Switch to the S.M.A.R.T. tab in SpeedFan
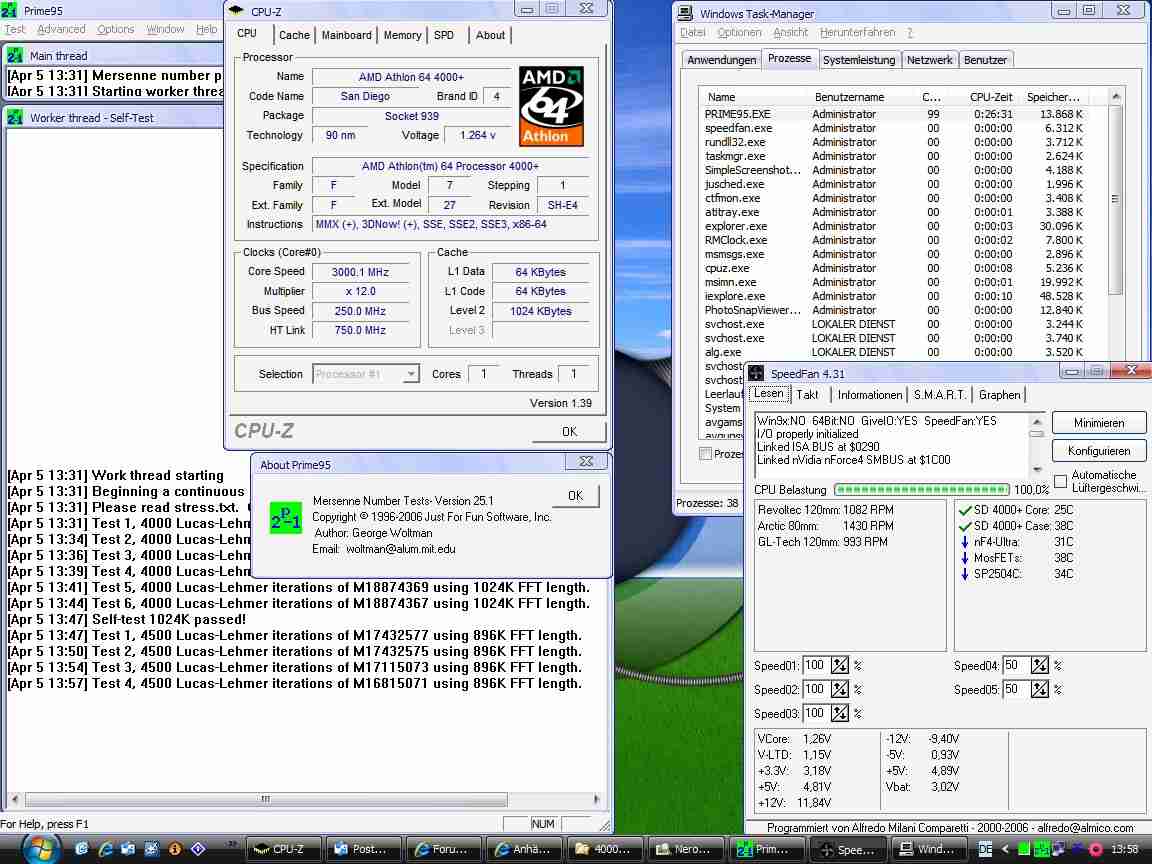This screenshot has width=1152, height=864. click(940, 395)
